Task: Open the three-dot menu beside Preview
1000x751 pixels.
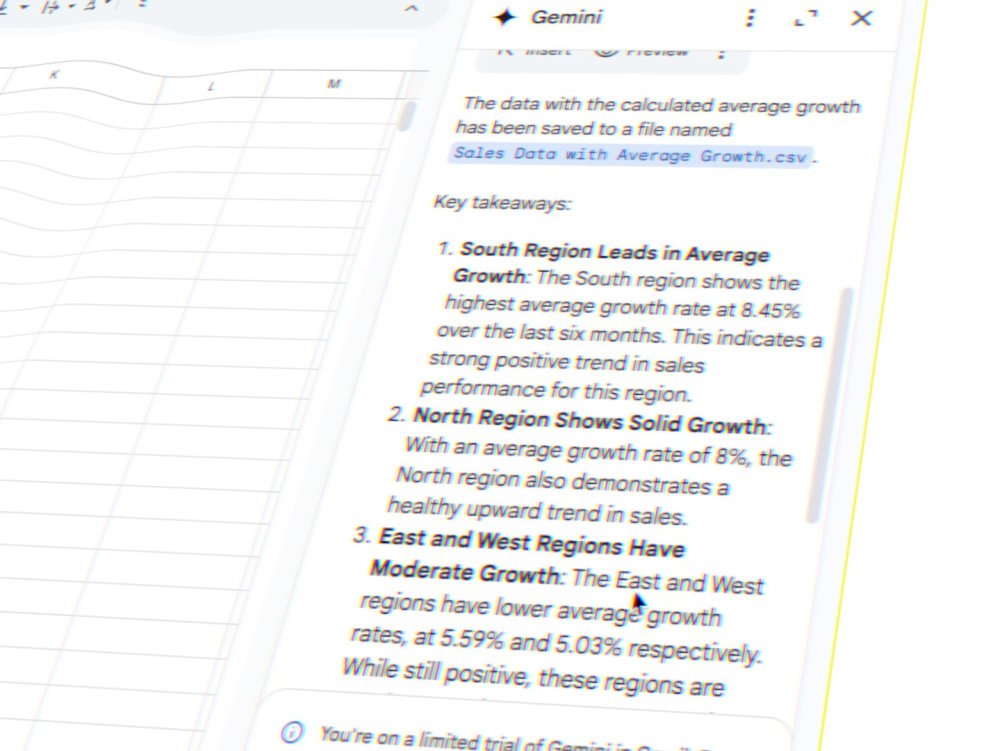Action: tap(722, 53)
